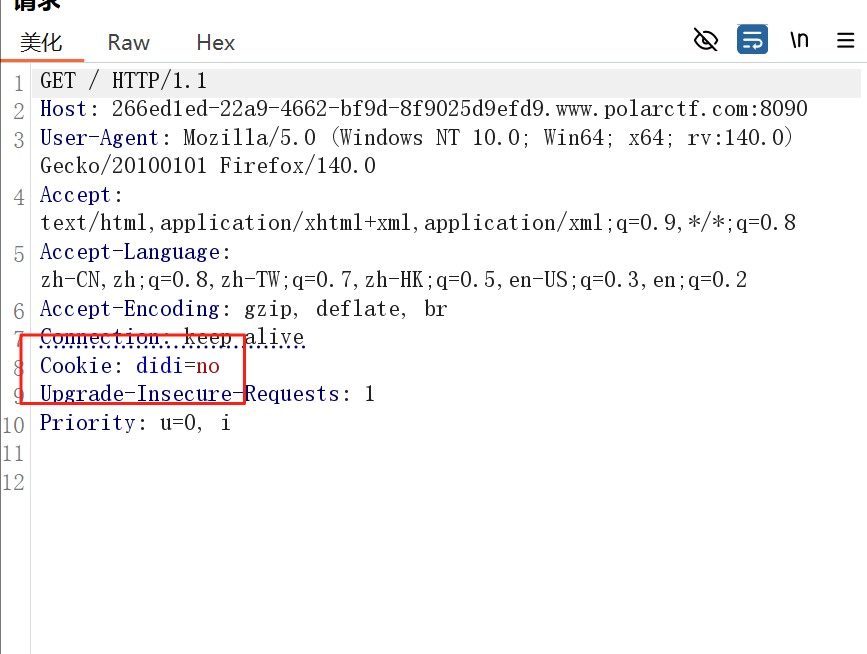The image size is (867, 654).
Task: Click the gzip, deflate, br value
Action: pos(346,308)
